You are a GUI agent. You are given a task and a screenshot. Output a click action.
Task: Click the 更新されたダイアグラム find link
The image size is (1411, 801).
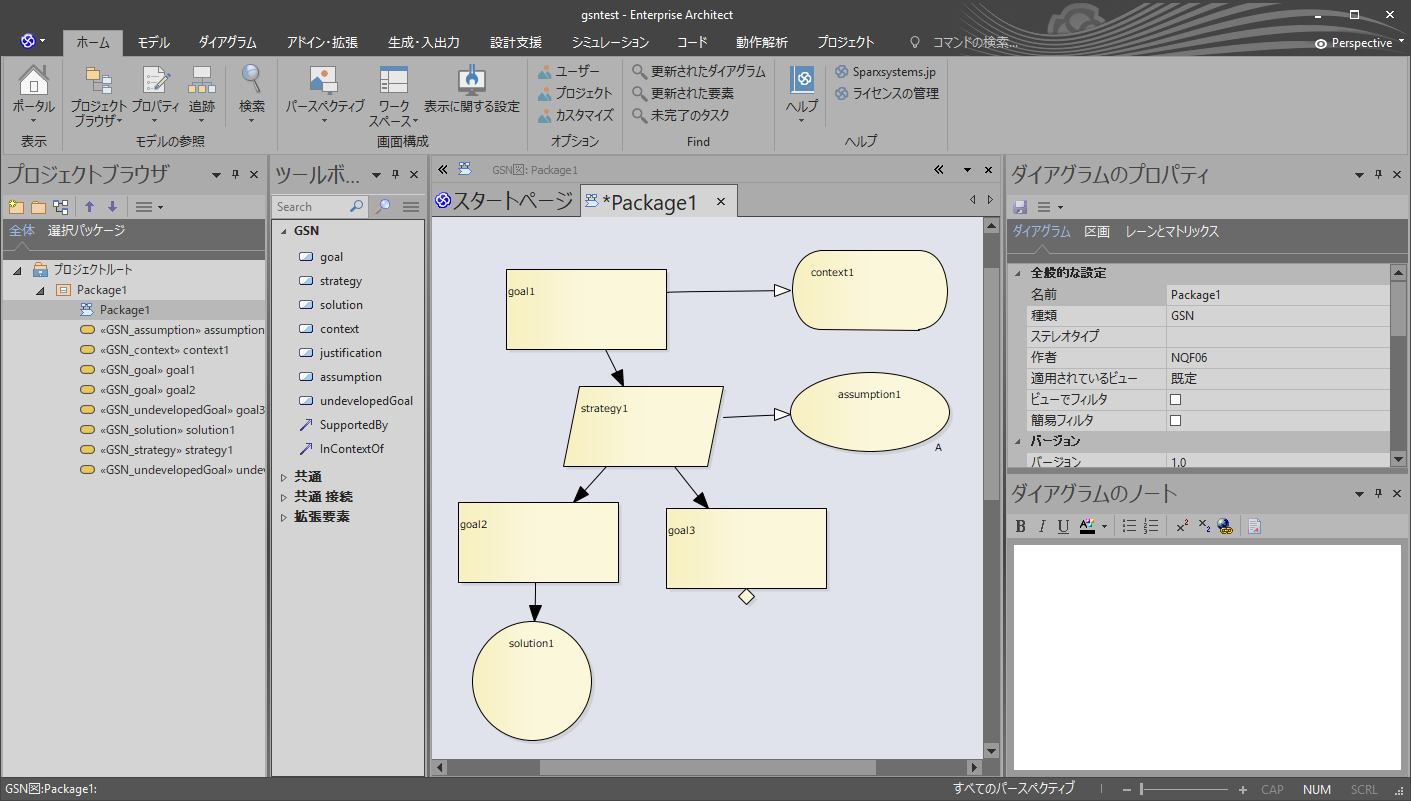point(699,71)
